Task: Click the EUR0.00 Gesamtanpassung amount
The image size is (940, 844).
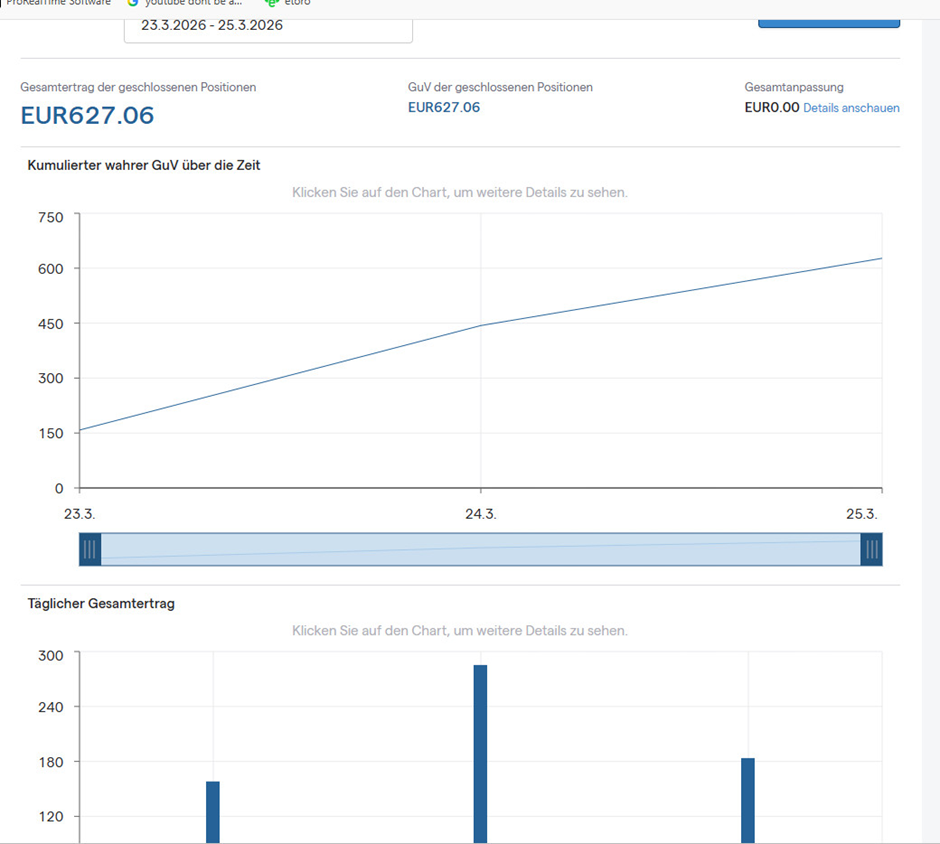Action: tap(772, 108)
